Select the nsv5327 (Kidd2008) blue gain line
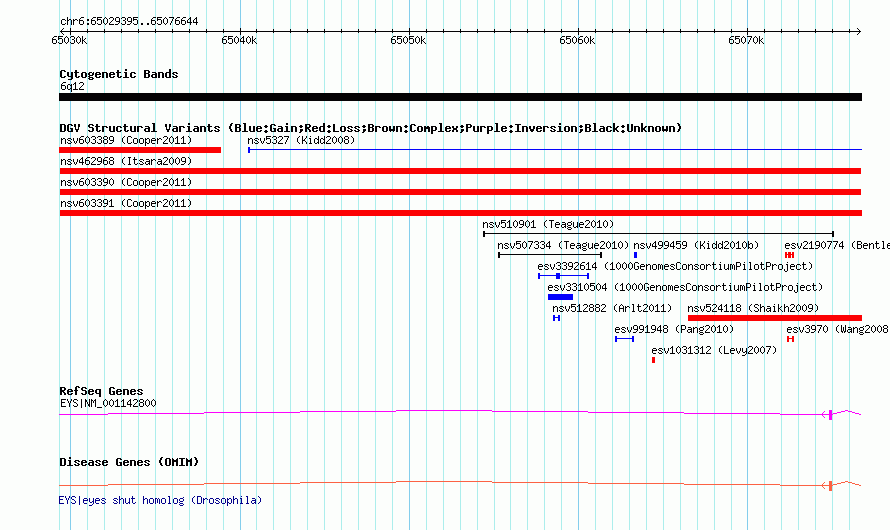 tap(555, 150)
